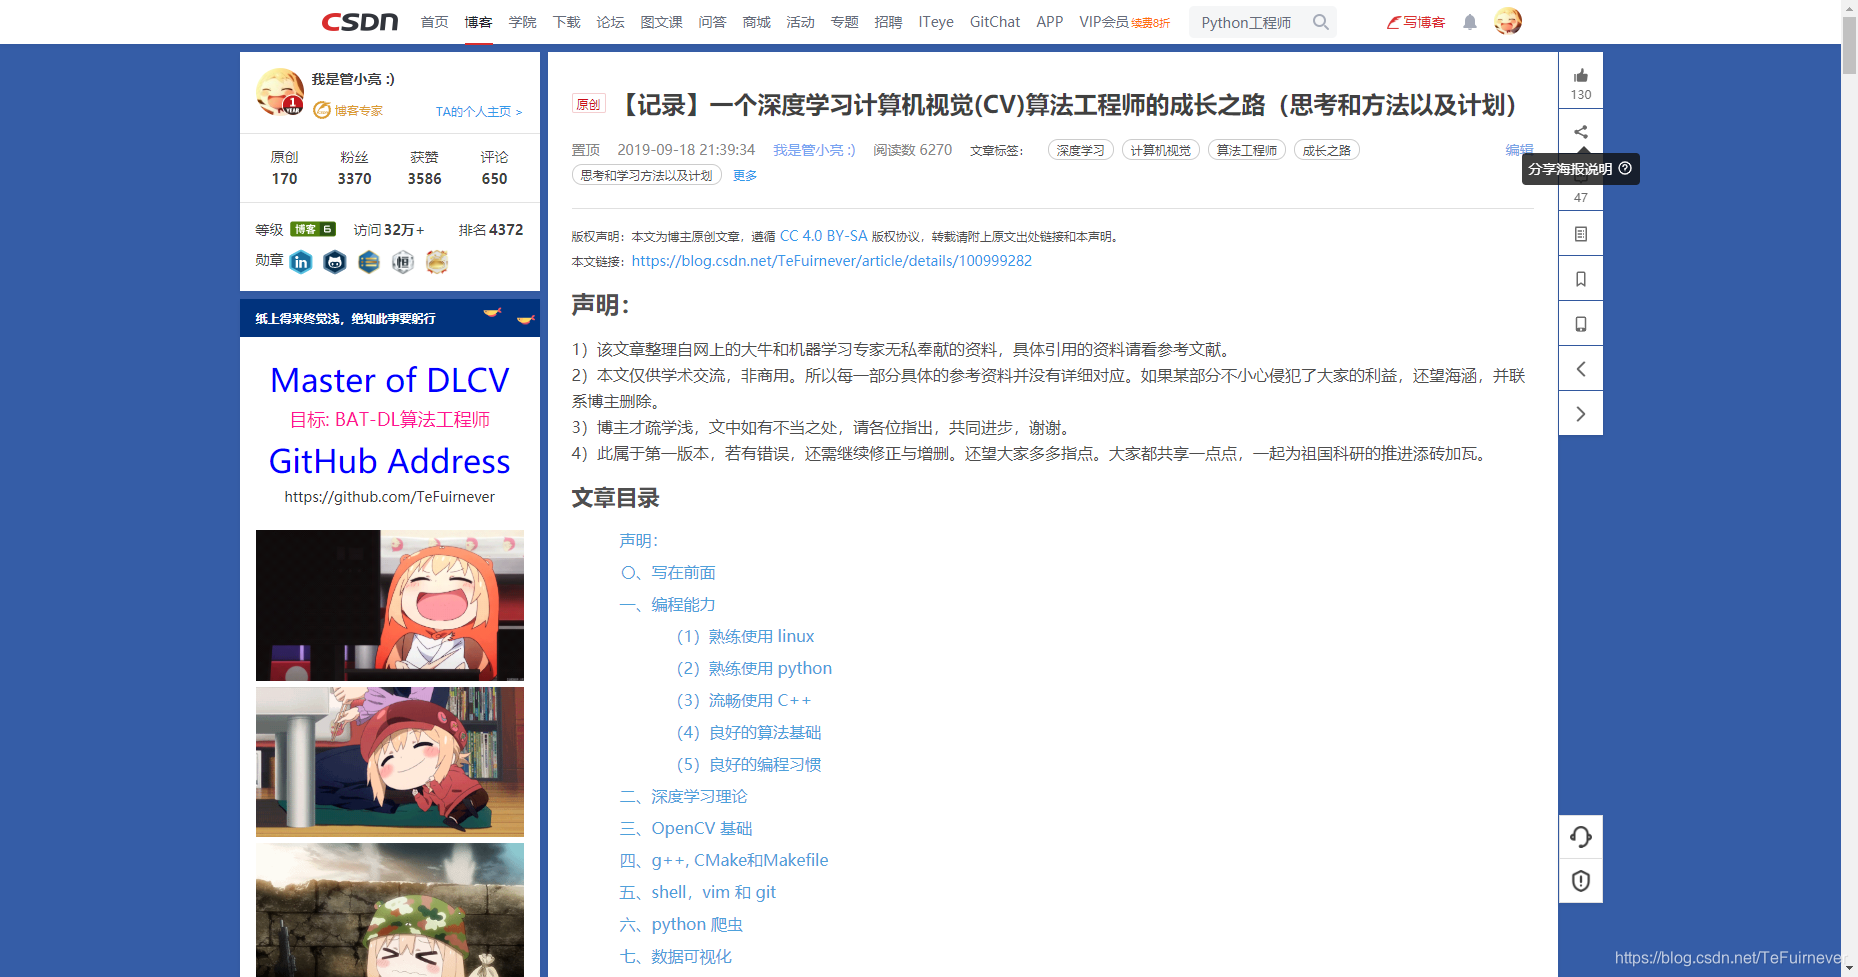Viewport: 1858px width, 977px height.
Task: Open the 下载 nav item
Action: click(x=566, y=22)
